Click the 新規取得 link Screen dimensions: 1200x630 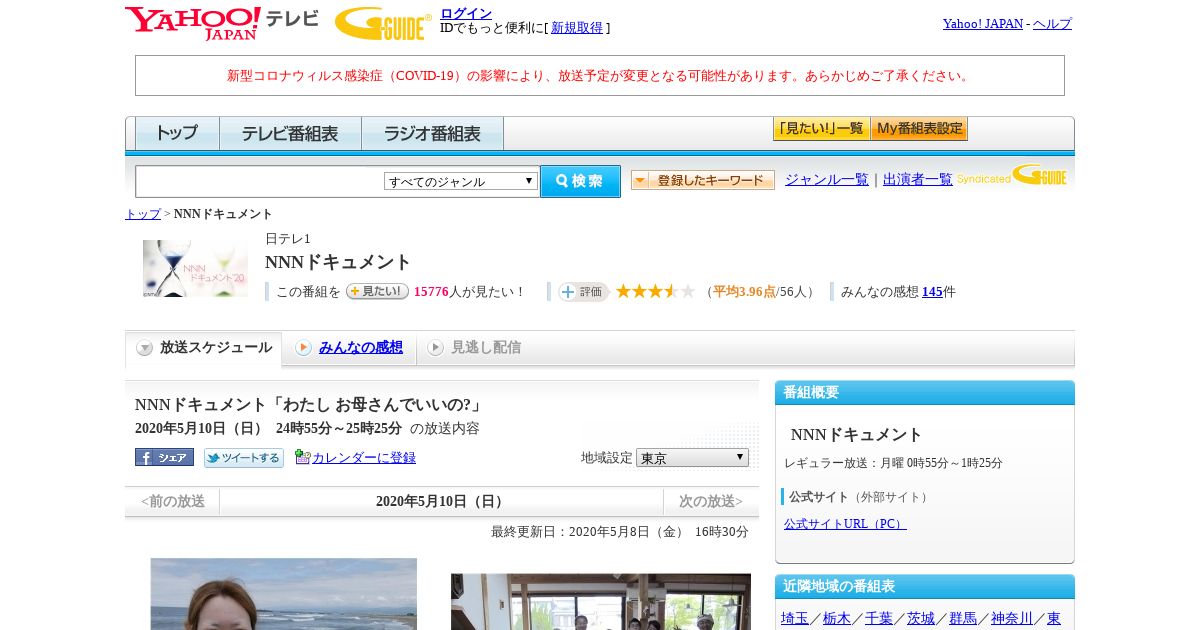click(x=577, y=28)
